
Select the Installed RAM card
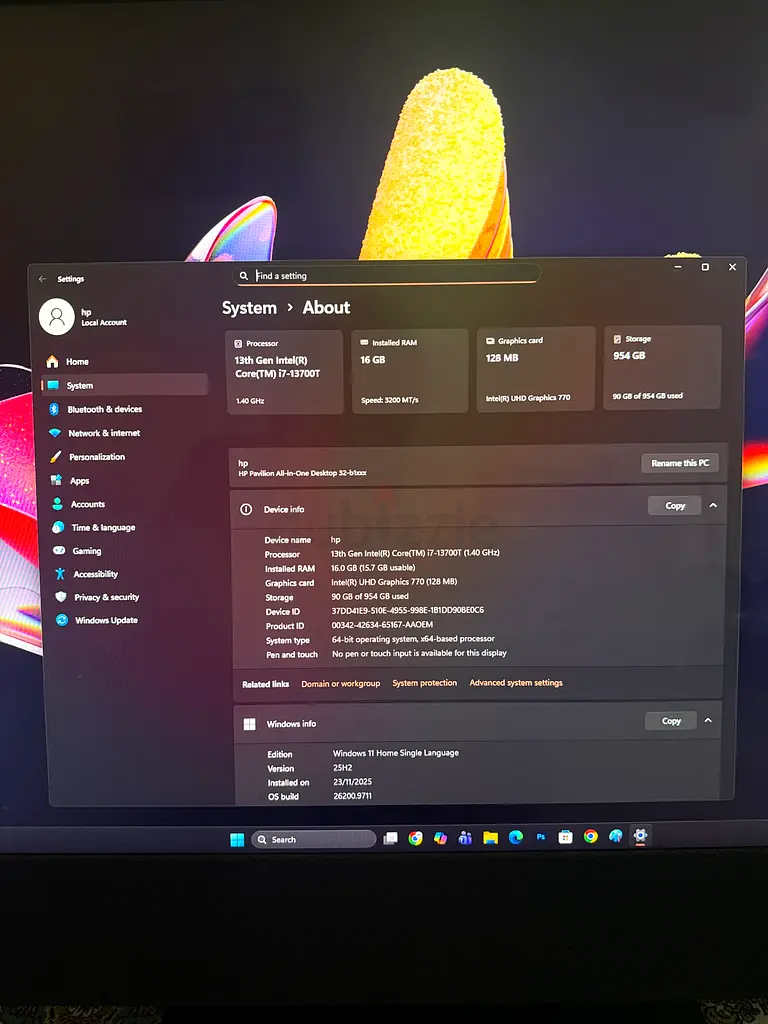[x=410, y=370]
